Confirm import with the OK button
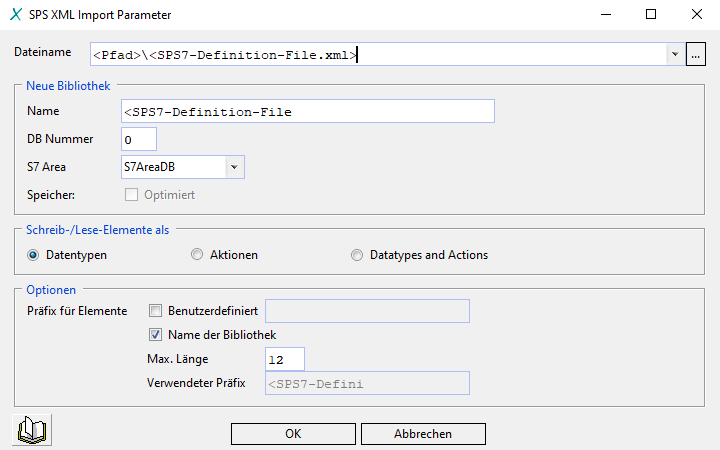Image resolution: width=720 pixels, height=450 pixels. coord(293,434)
